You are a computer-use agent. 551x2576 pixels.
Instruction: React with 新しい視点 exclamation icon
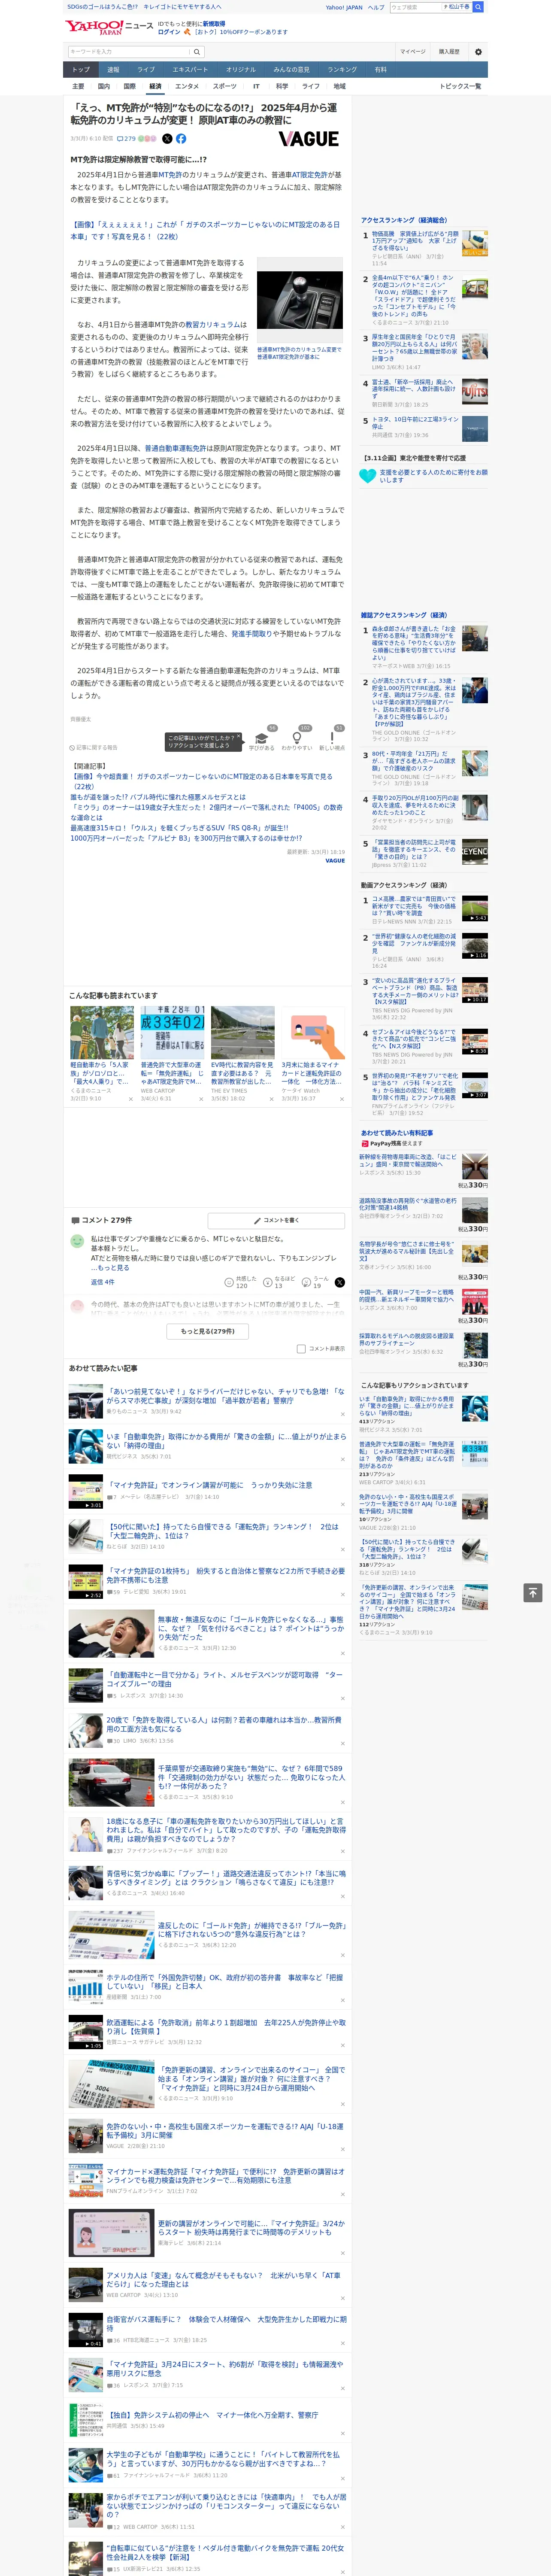pos(332,738)
